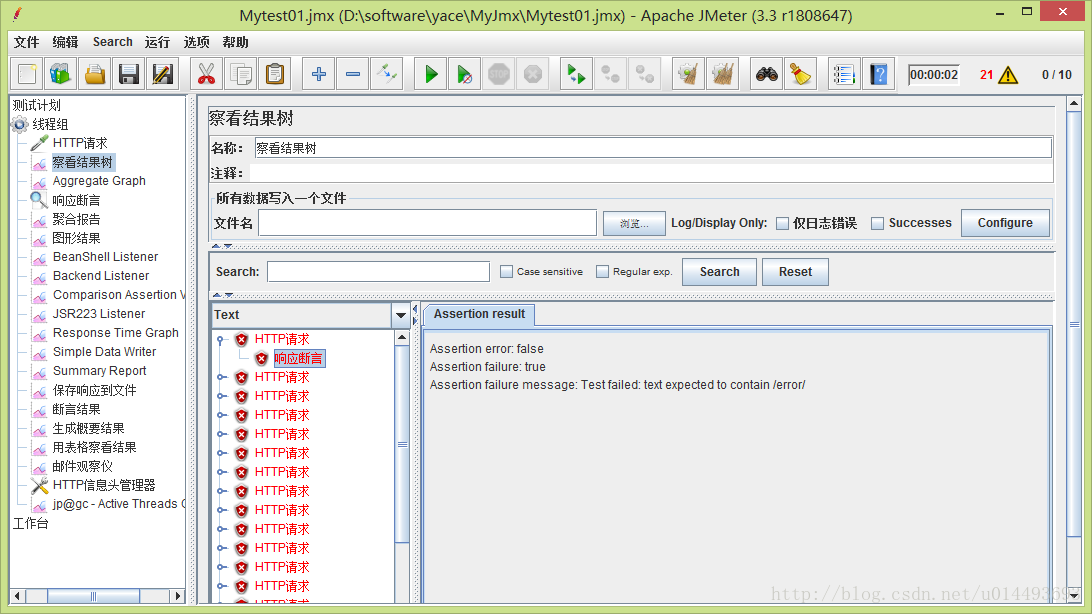
Task: Start the test with green play icon
Action: (x=431, y=74)
